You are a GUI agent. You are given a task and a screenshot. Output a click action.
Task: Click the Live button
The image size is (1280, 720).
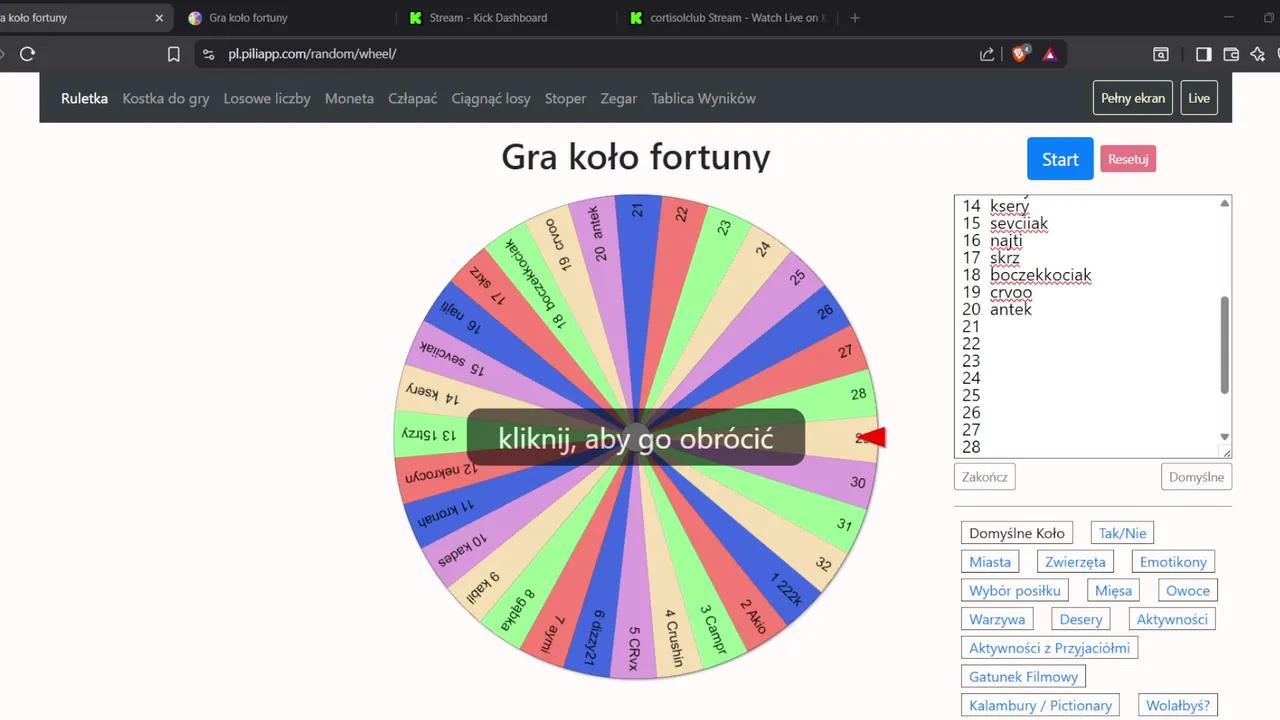[x=1199, y=98]
